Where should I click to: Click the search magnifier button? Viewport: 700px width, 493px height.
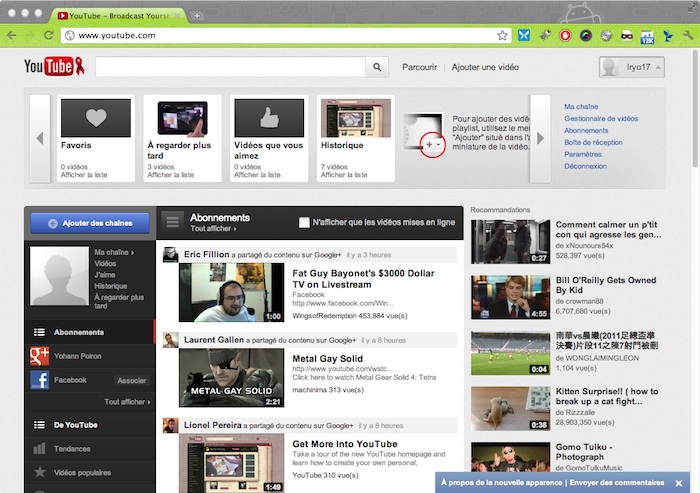(377, 67)
